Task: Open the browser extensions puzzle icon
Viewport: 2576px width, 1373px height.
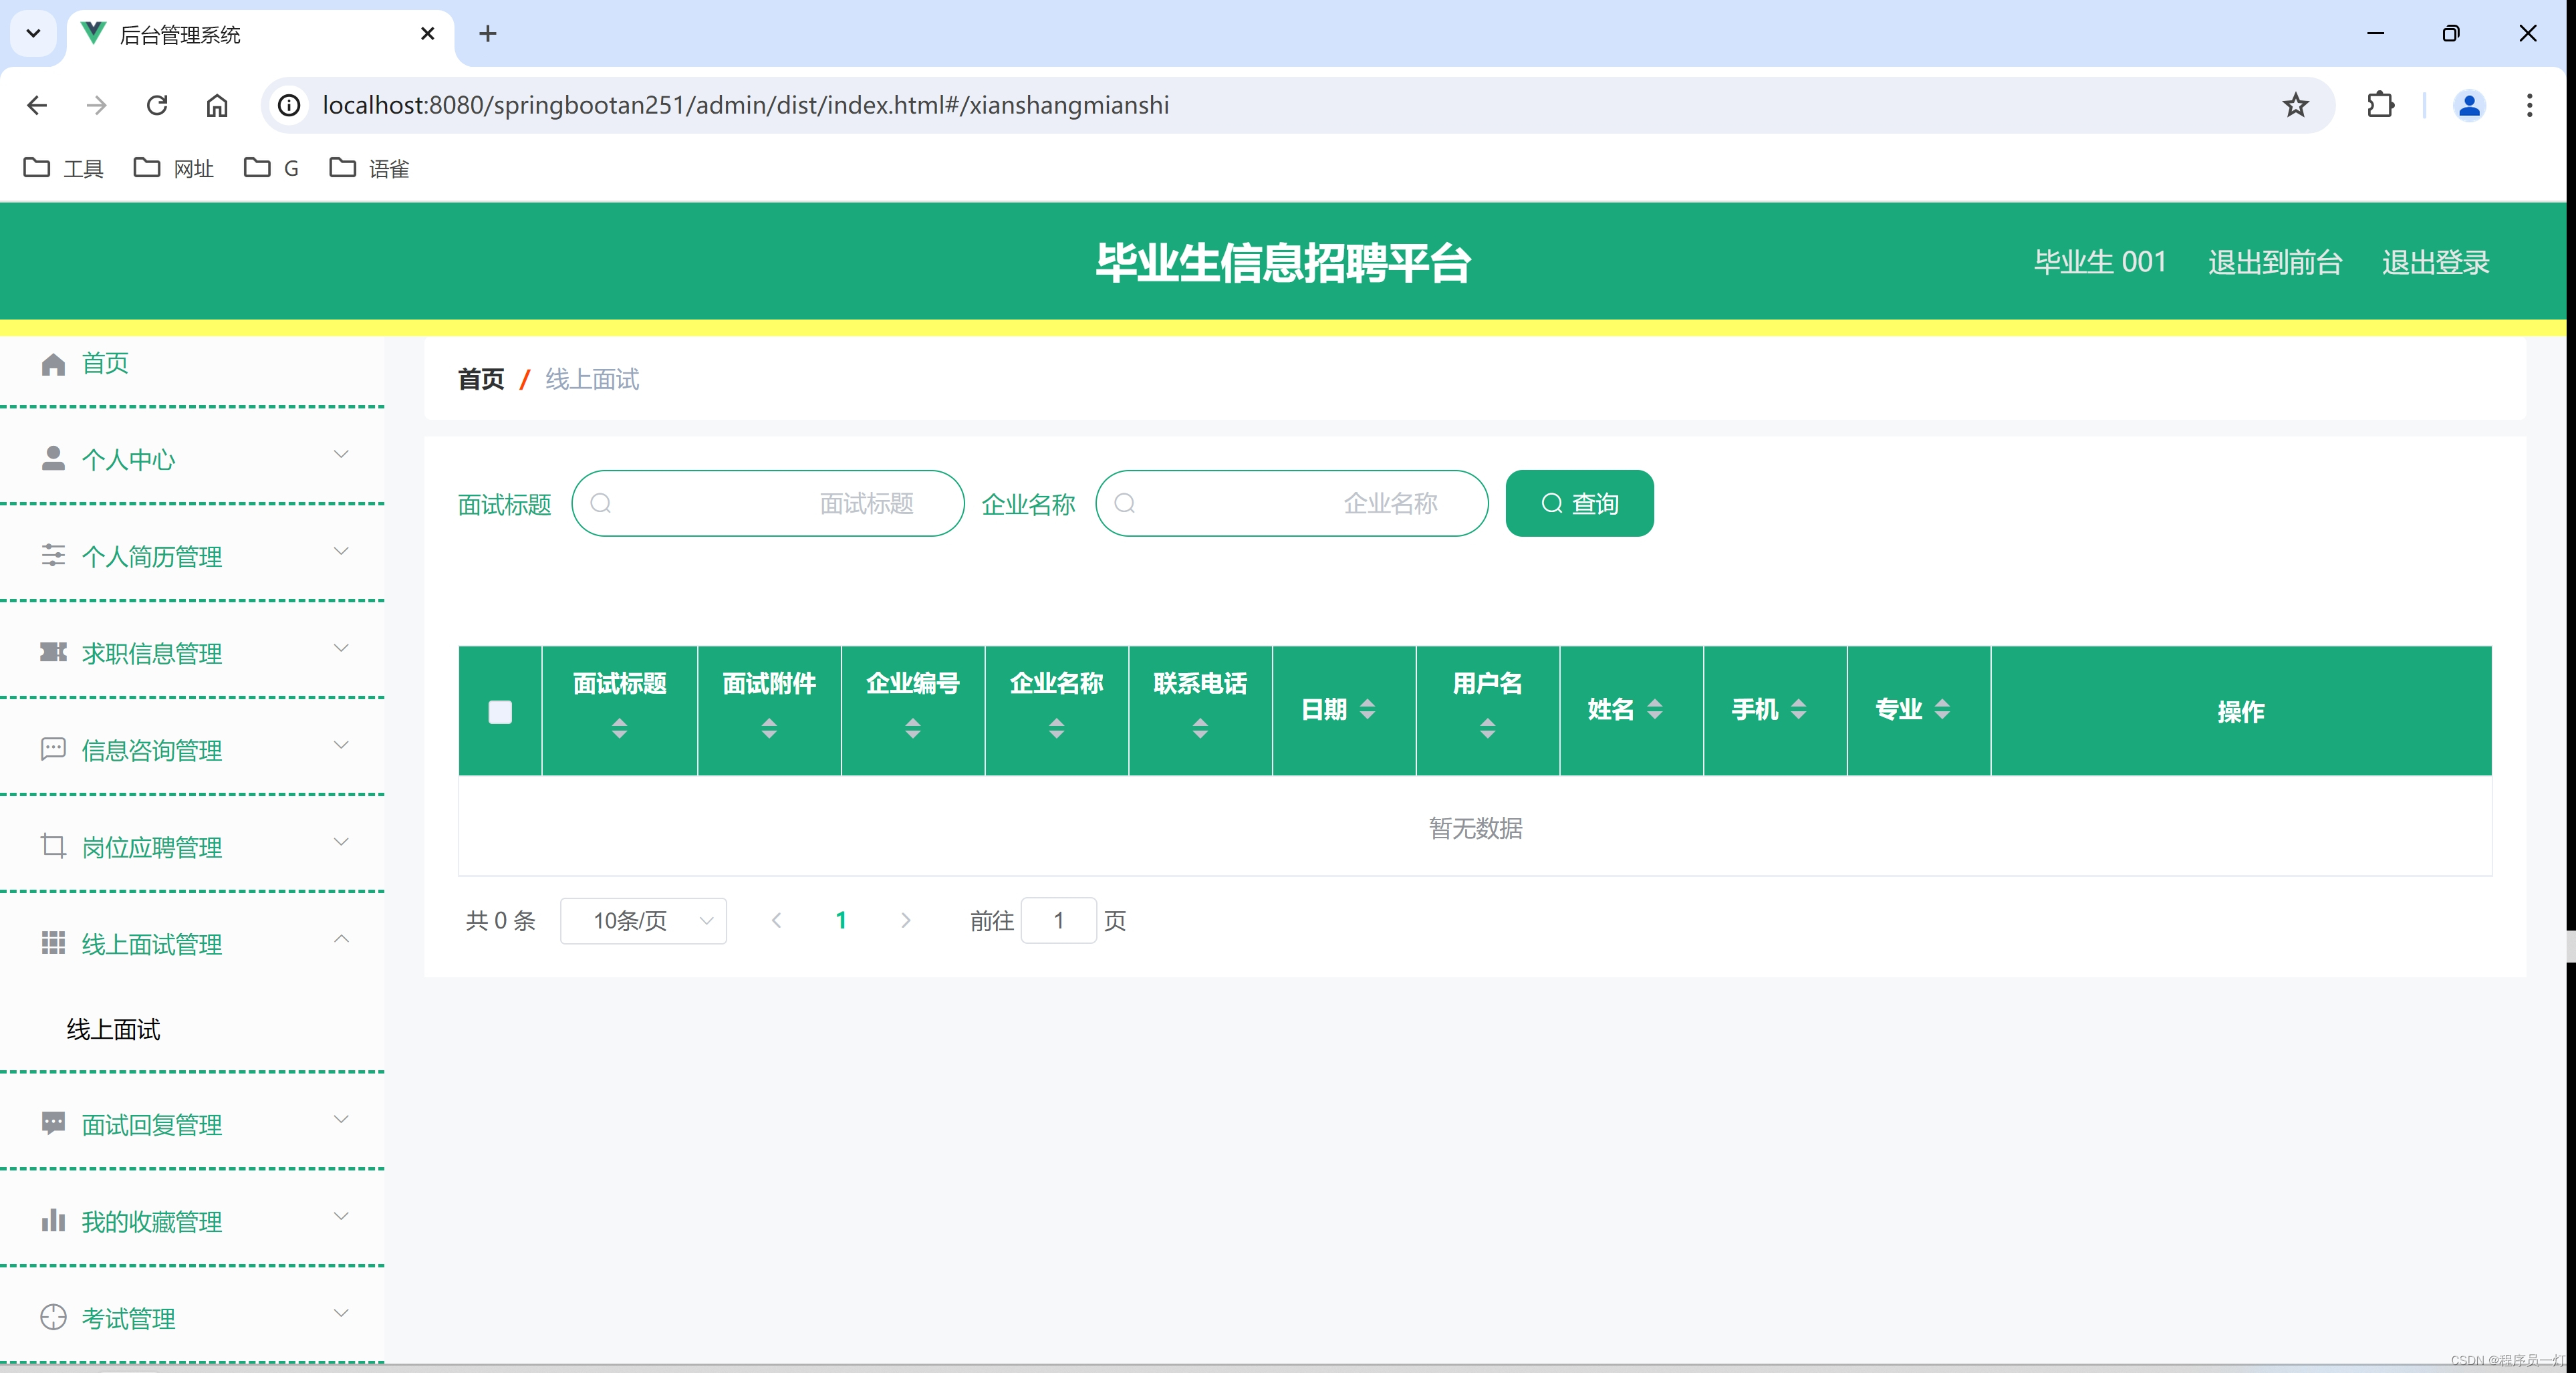Action: [2381, 105]
